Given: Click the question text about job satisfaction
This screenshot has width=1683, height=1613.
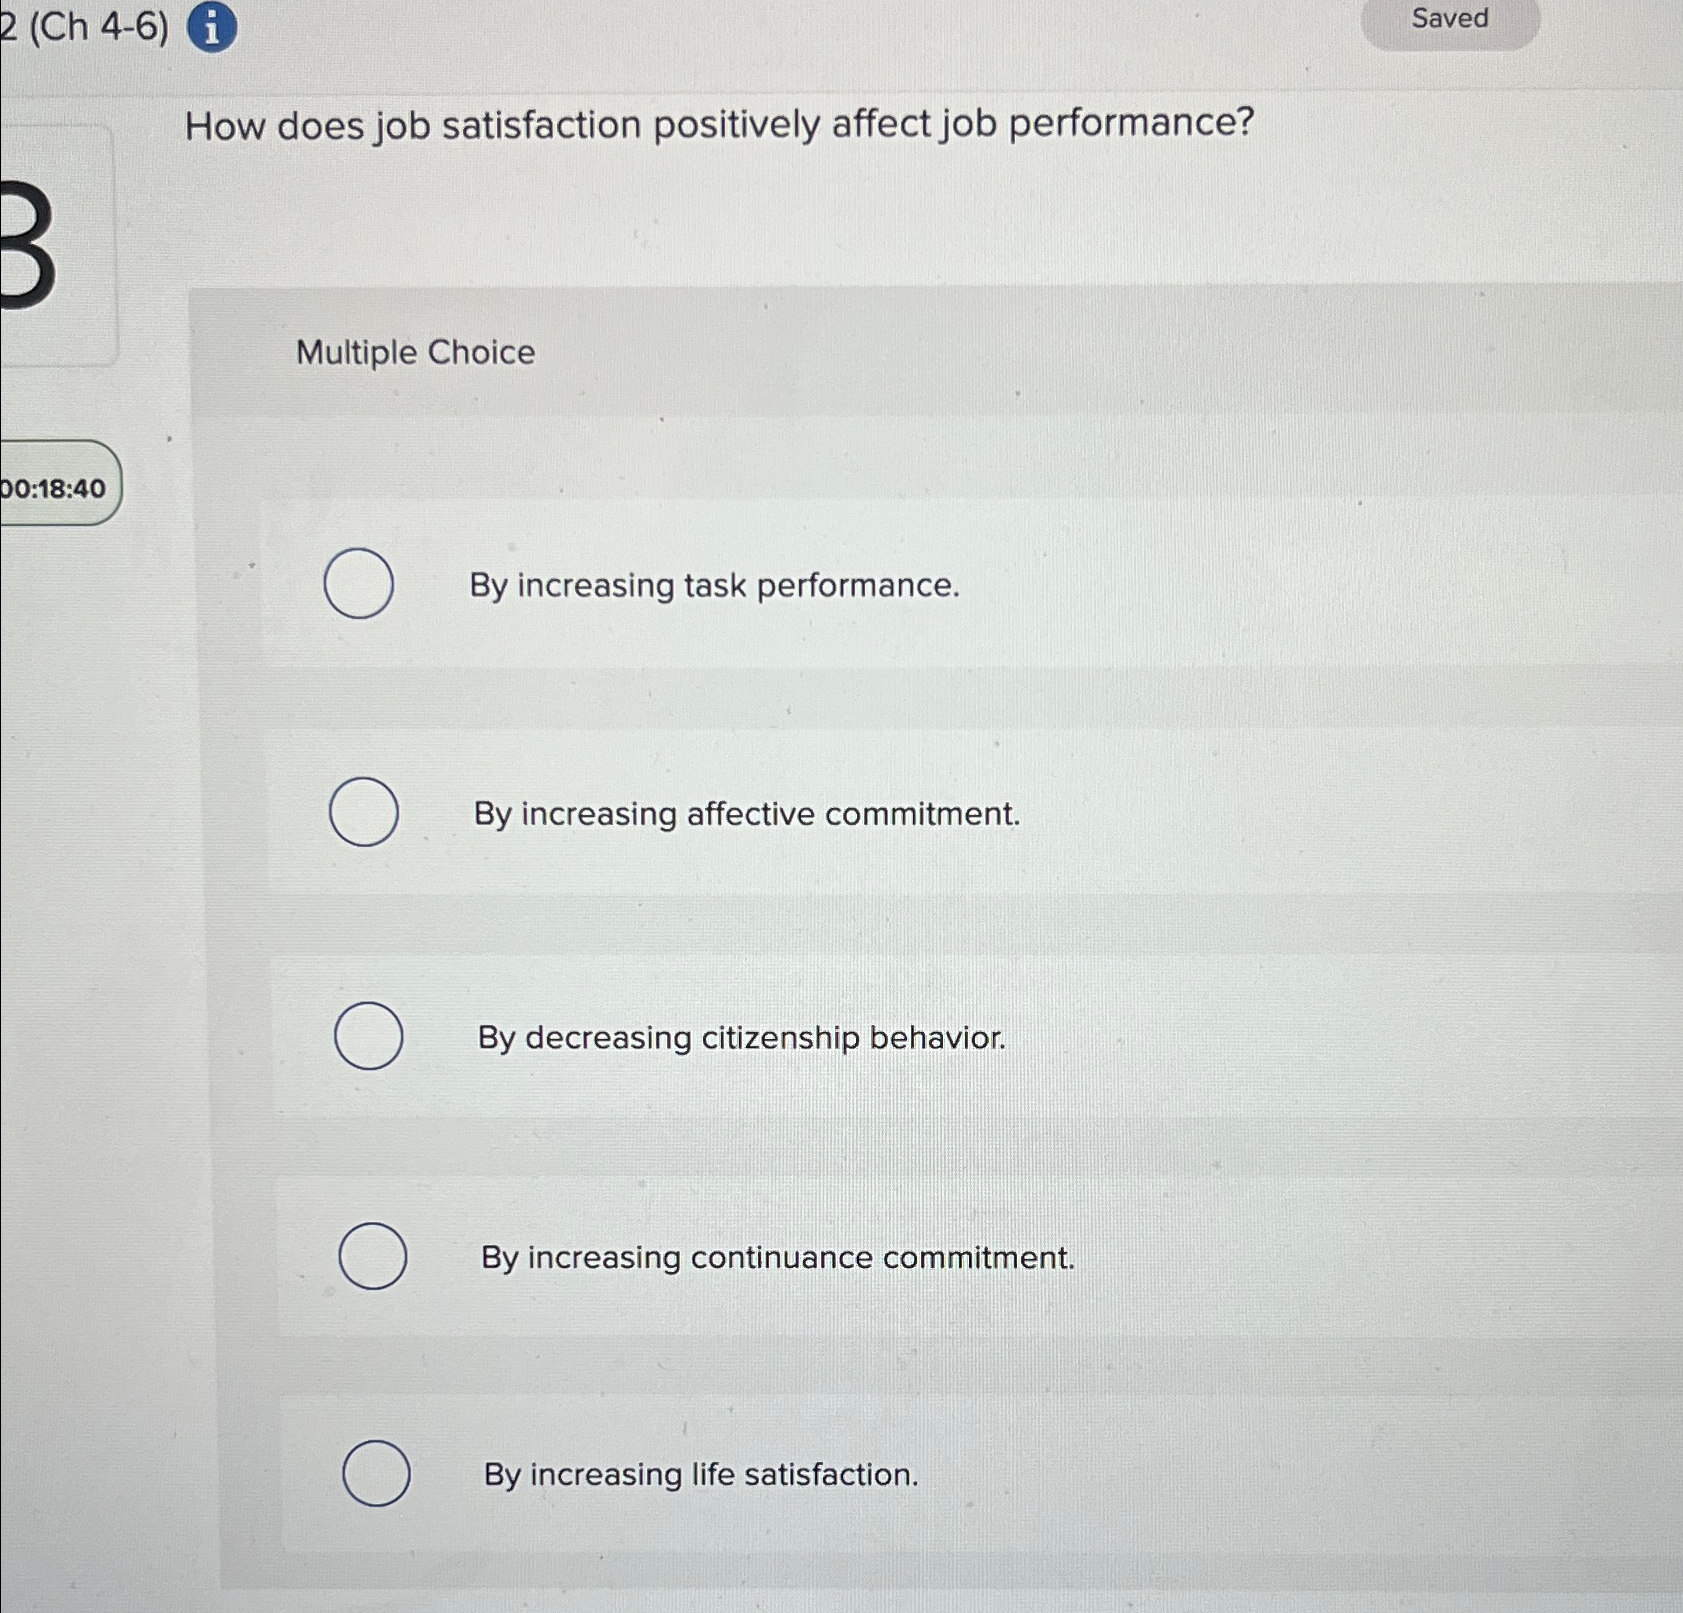Looking at the screenshot, I should coord(718,124).
